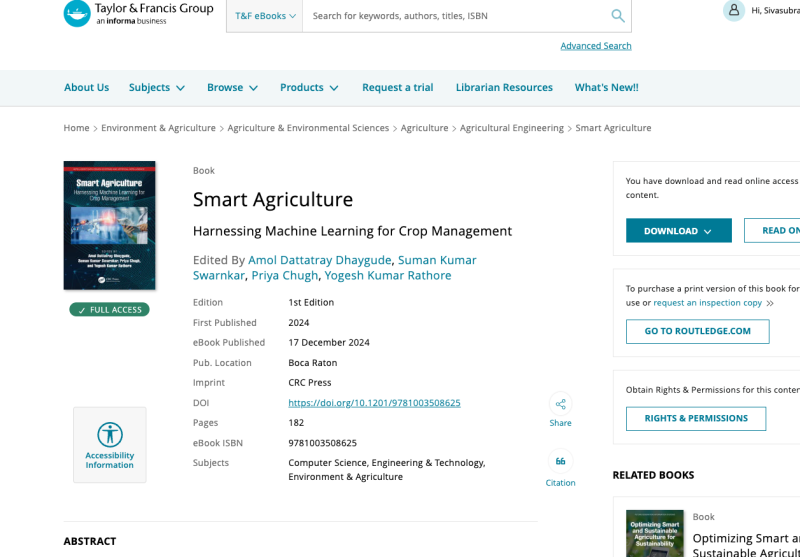The image size is (800, 557).
Task: Click the GO TO ROUTLEDGE.COM button
Action: pos(697,332)
